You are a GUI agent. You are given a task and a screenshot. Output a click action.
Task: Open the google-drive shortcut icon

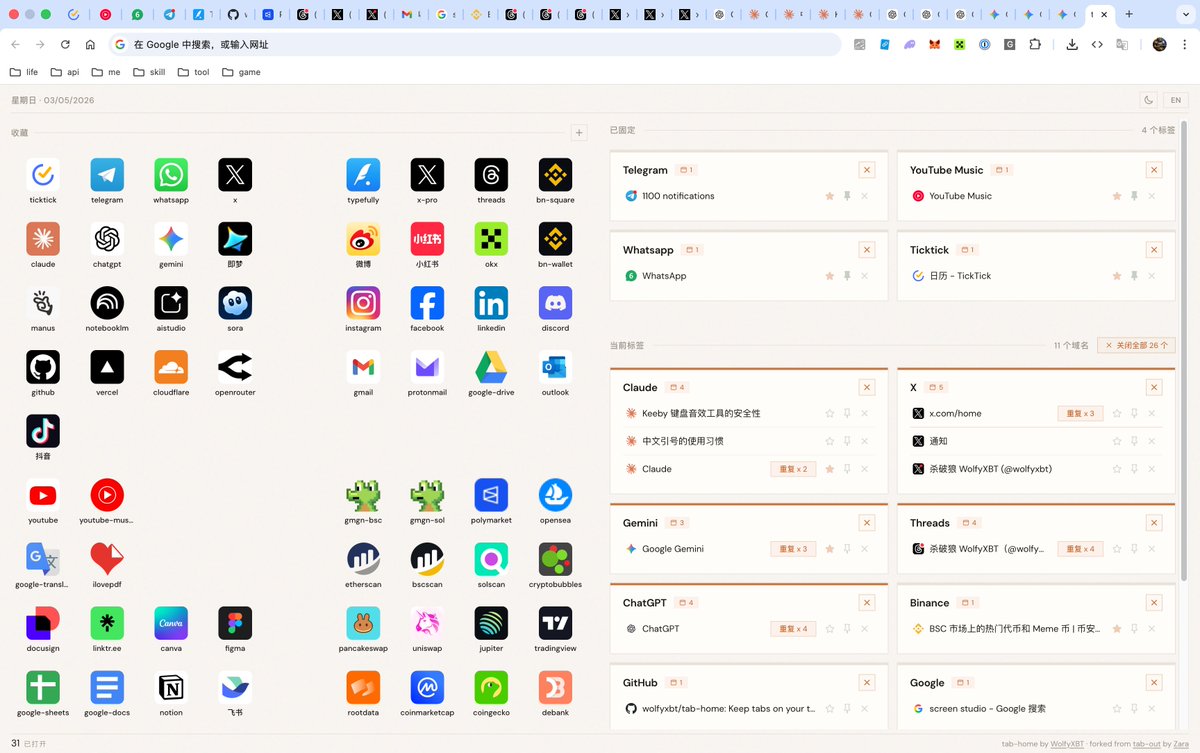491,367
